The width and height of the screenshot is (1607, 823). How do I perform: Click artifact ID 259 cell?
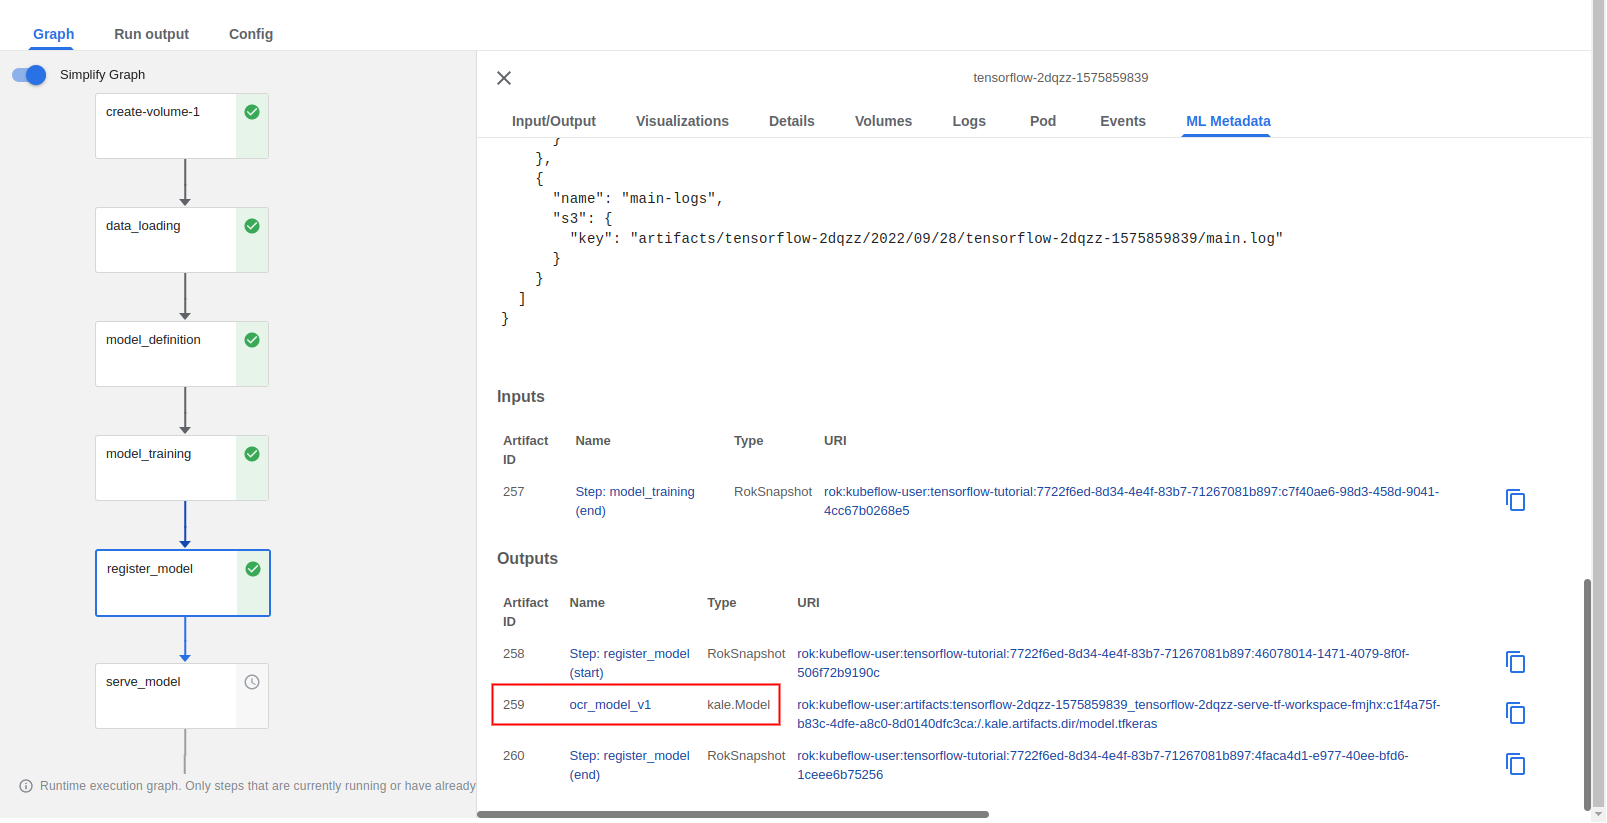click(514, 705)
